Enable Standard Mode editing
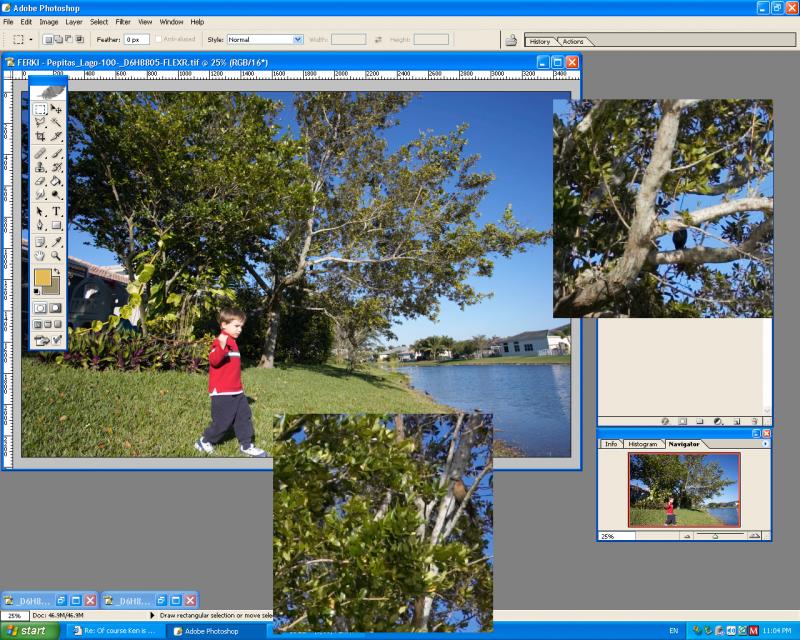800x640 pixels. point(40,308)
